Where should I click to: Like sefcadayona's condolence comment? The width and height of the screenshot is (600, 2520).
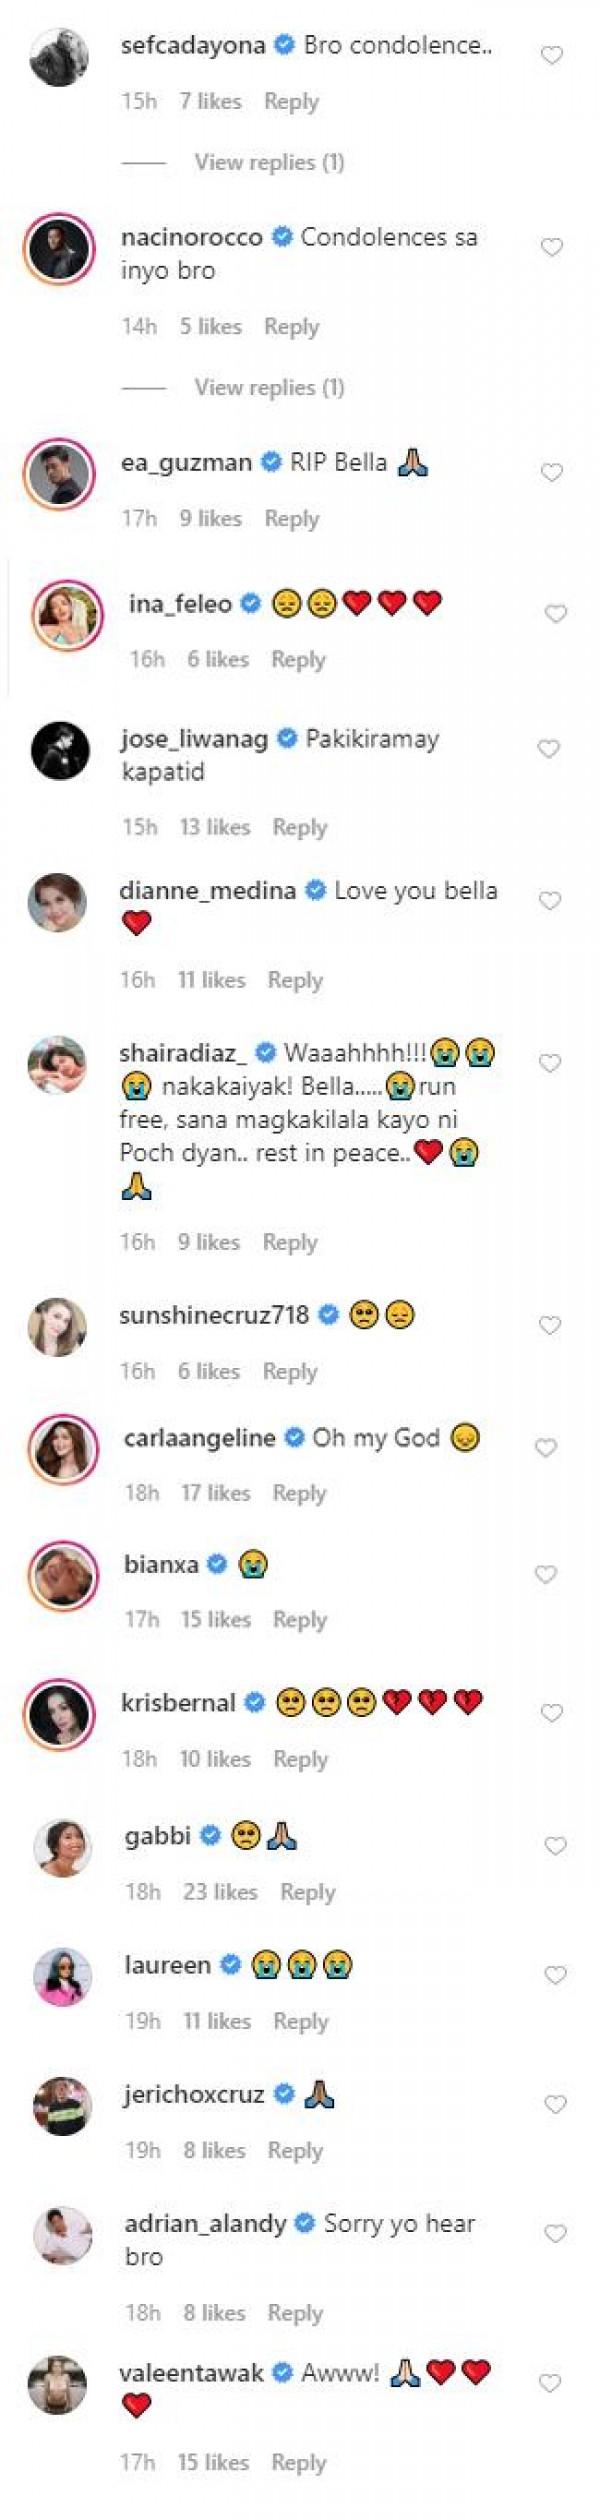point(551,56)
